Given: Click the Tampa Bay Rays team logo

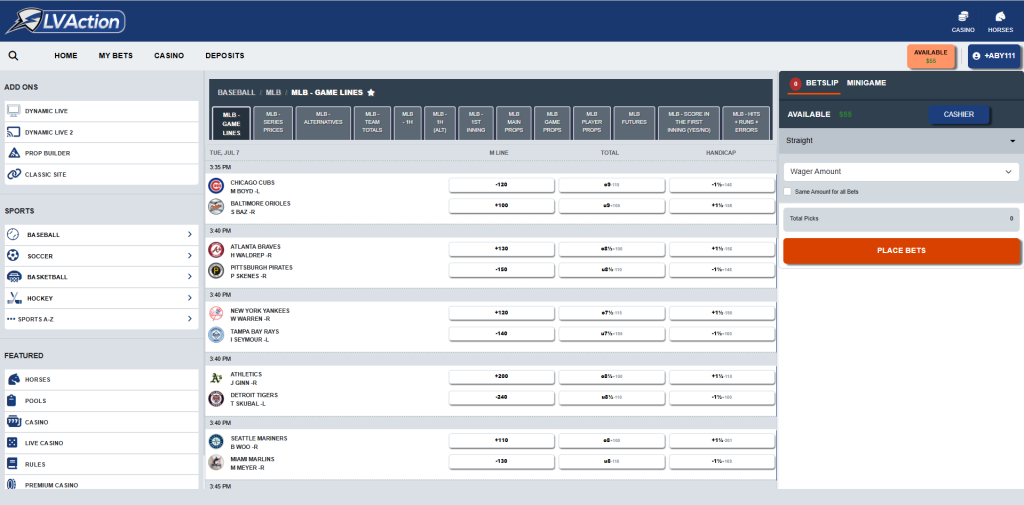Looking at the screenshot, I should tap(216, 335).
